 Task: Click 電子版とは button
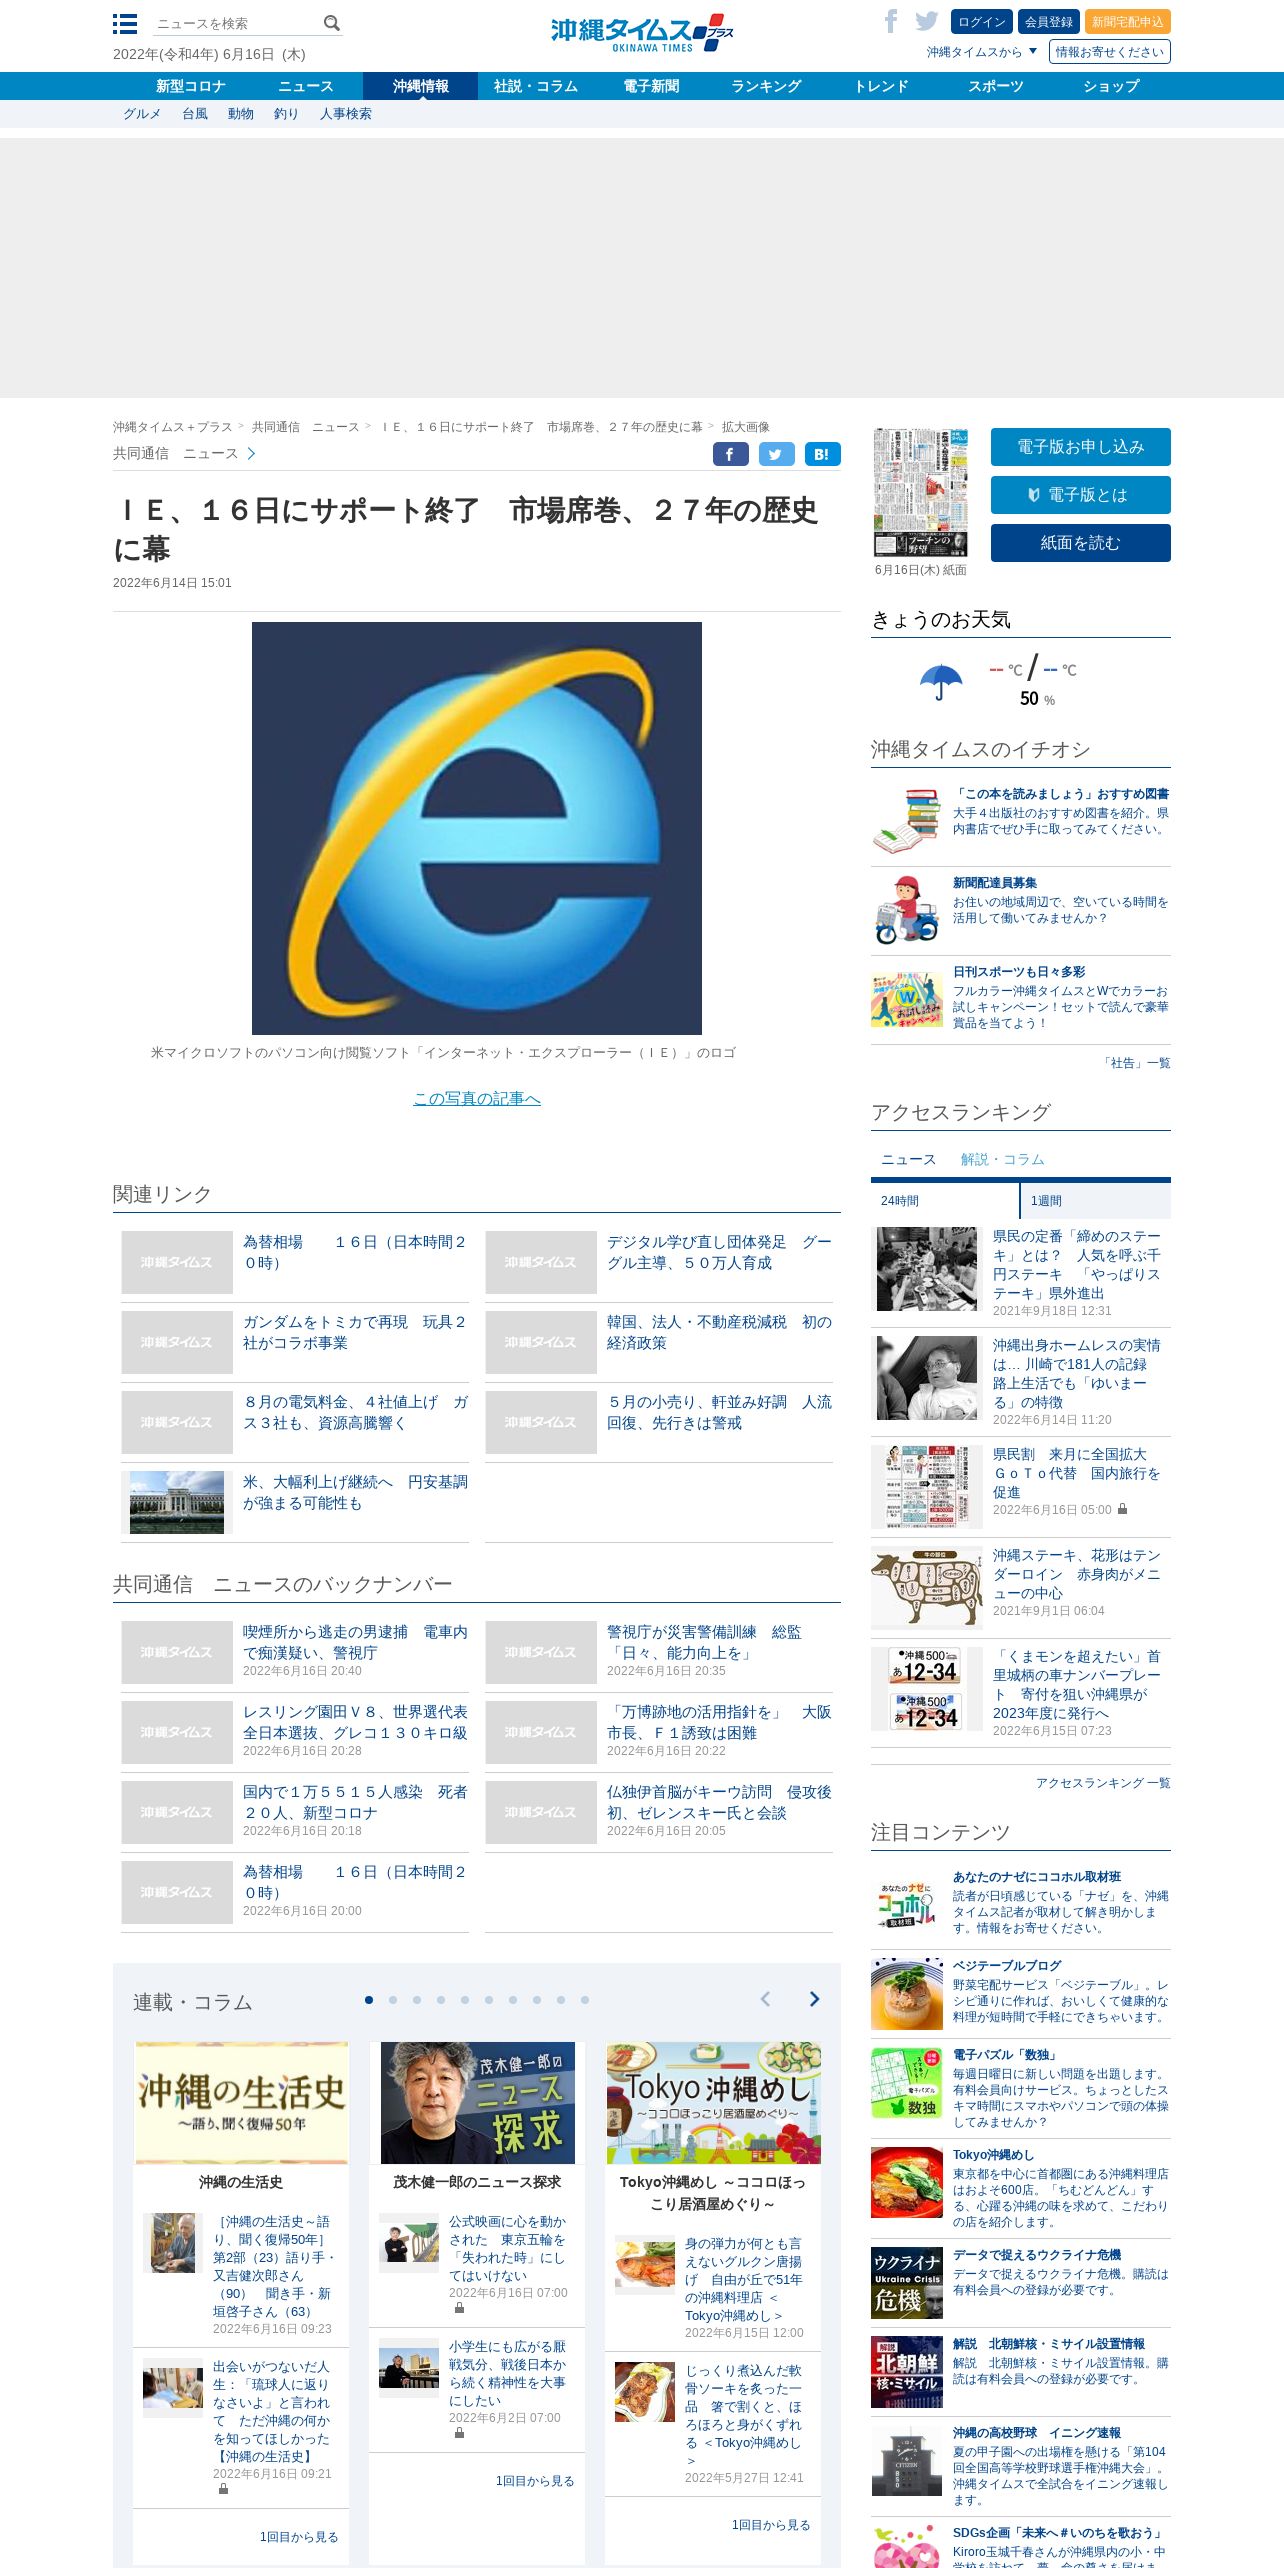(1081, 495)
